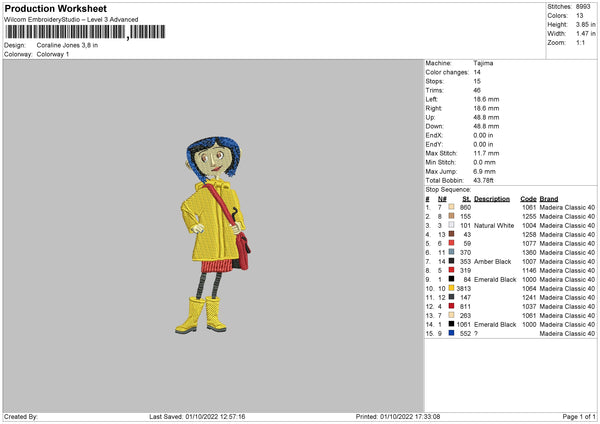600x424 pixels.
Task: Select the tan swatch at stop 2
Action: coord(452,216)
